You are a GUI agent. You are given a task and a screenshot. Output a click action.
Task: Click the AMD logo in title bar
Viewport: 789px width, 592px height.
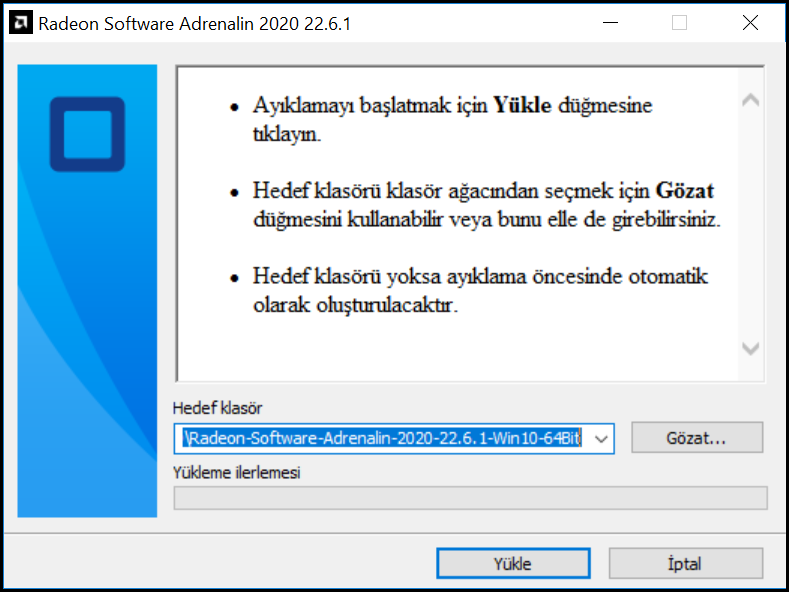(x=20, y=23)
